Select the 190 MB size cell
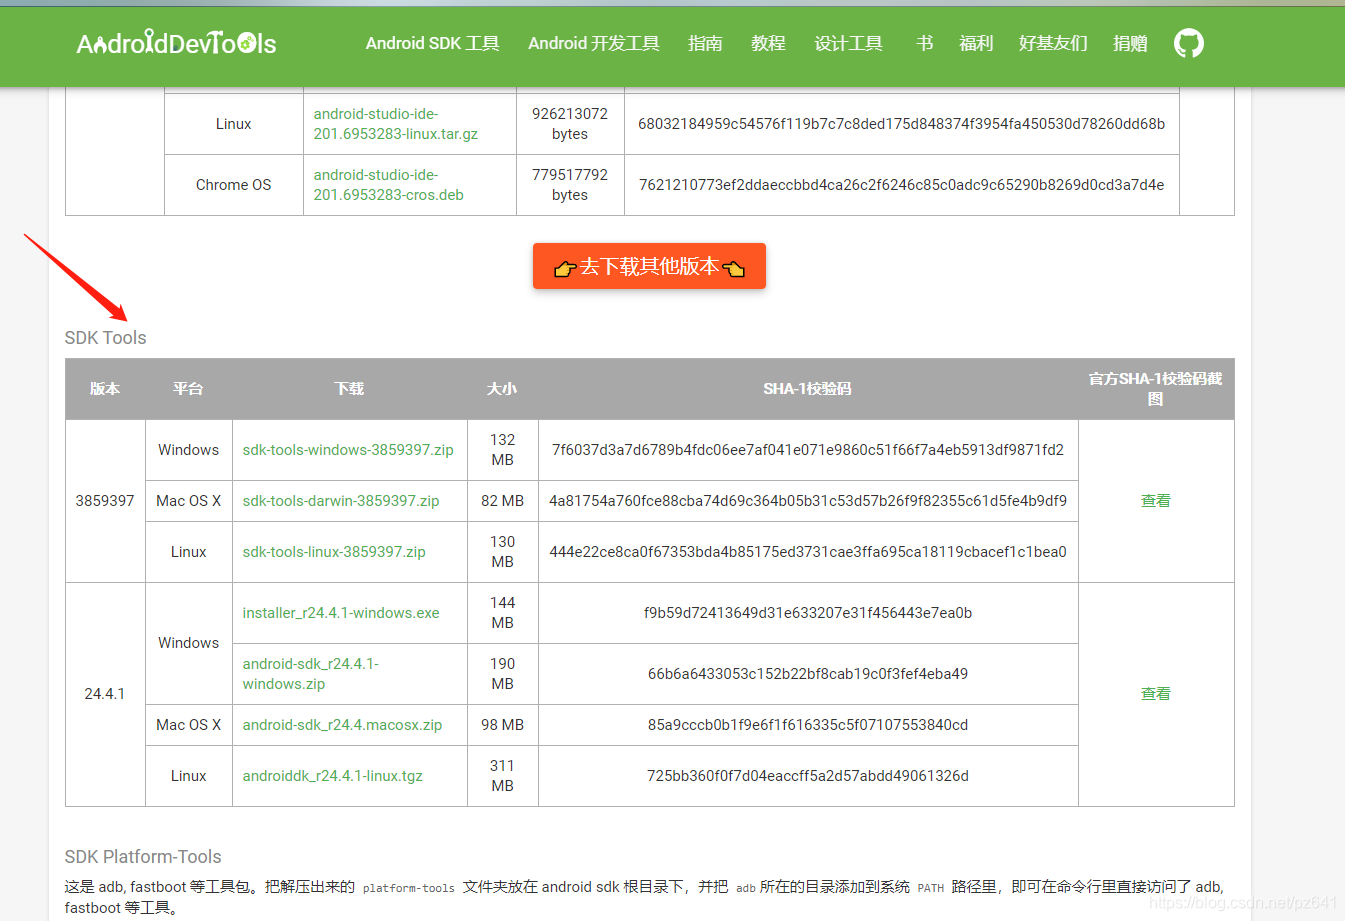This screenshot has width=1345, height=921. 503,674
